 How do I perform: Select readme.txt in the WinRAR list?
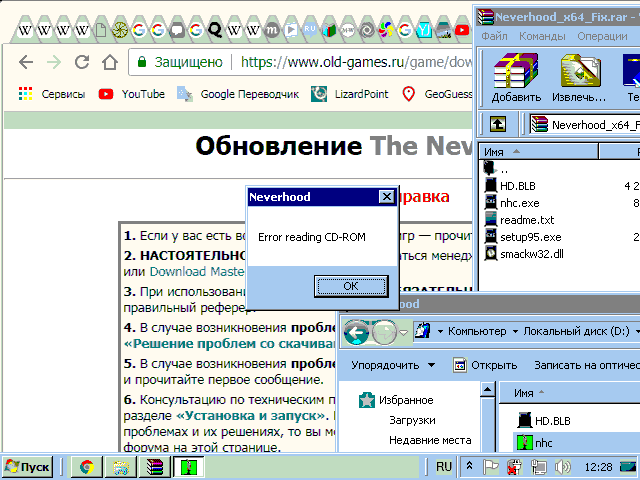click(x=519, y=220)
